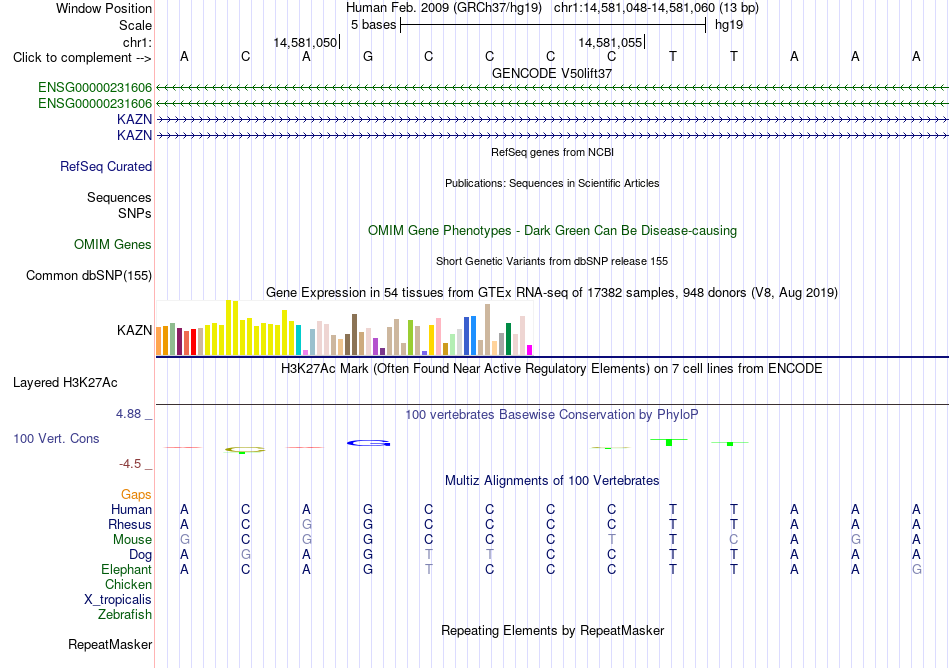This screenshot has width=950, height=668.
Task: Select the Common dbSNP(155) track label
Action: (x=89, y=276)
